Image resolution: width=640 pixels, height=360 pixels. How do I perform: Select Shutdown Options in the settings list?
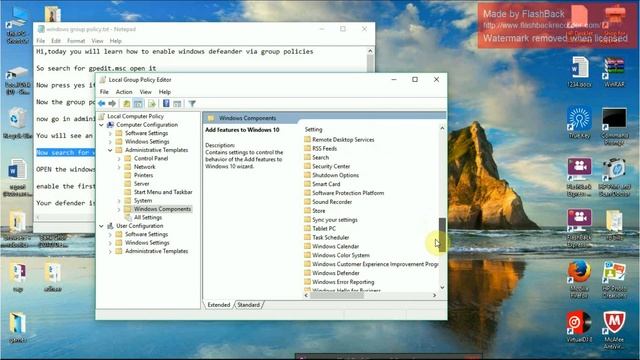tap(335, 175)
